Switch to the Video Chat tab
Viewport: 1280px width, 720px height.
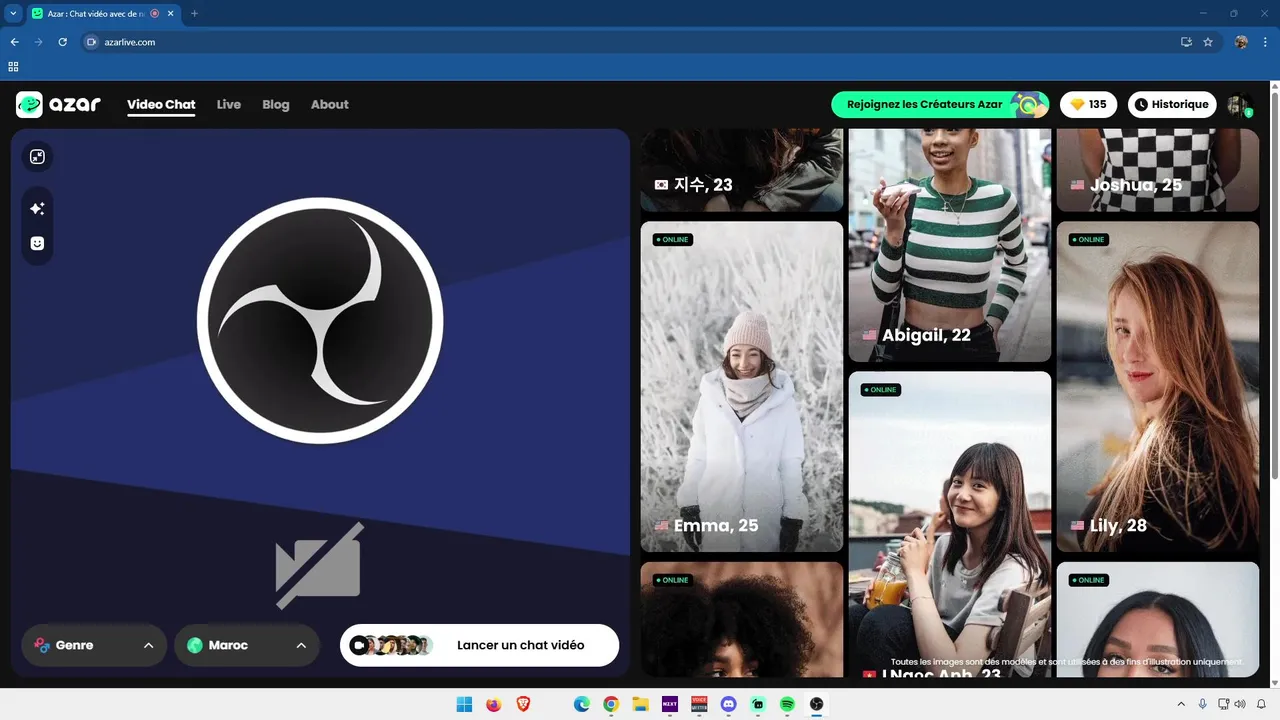(x=161, y=104)
